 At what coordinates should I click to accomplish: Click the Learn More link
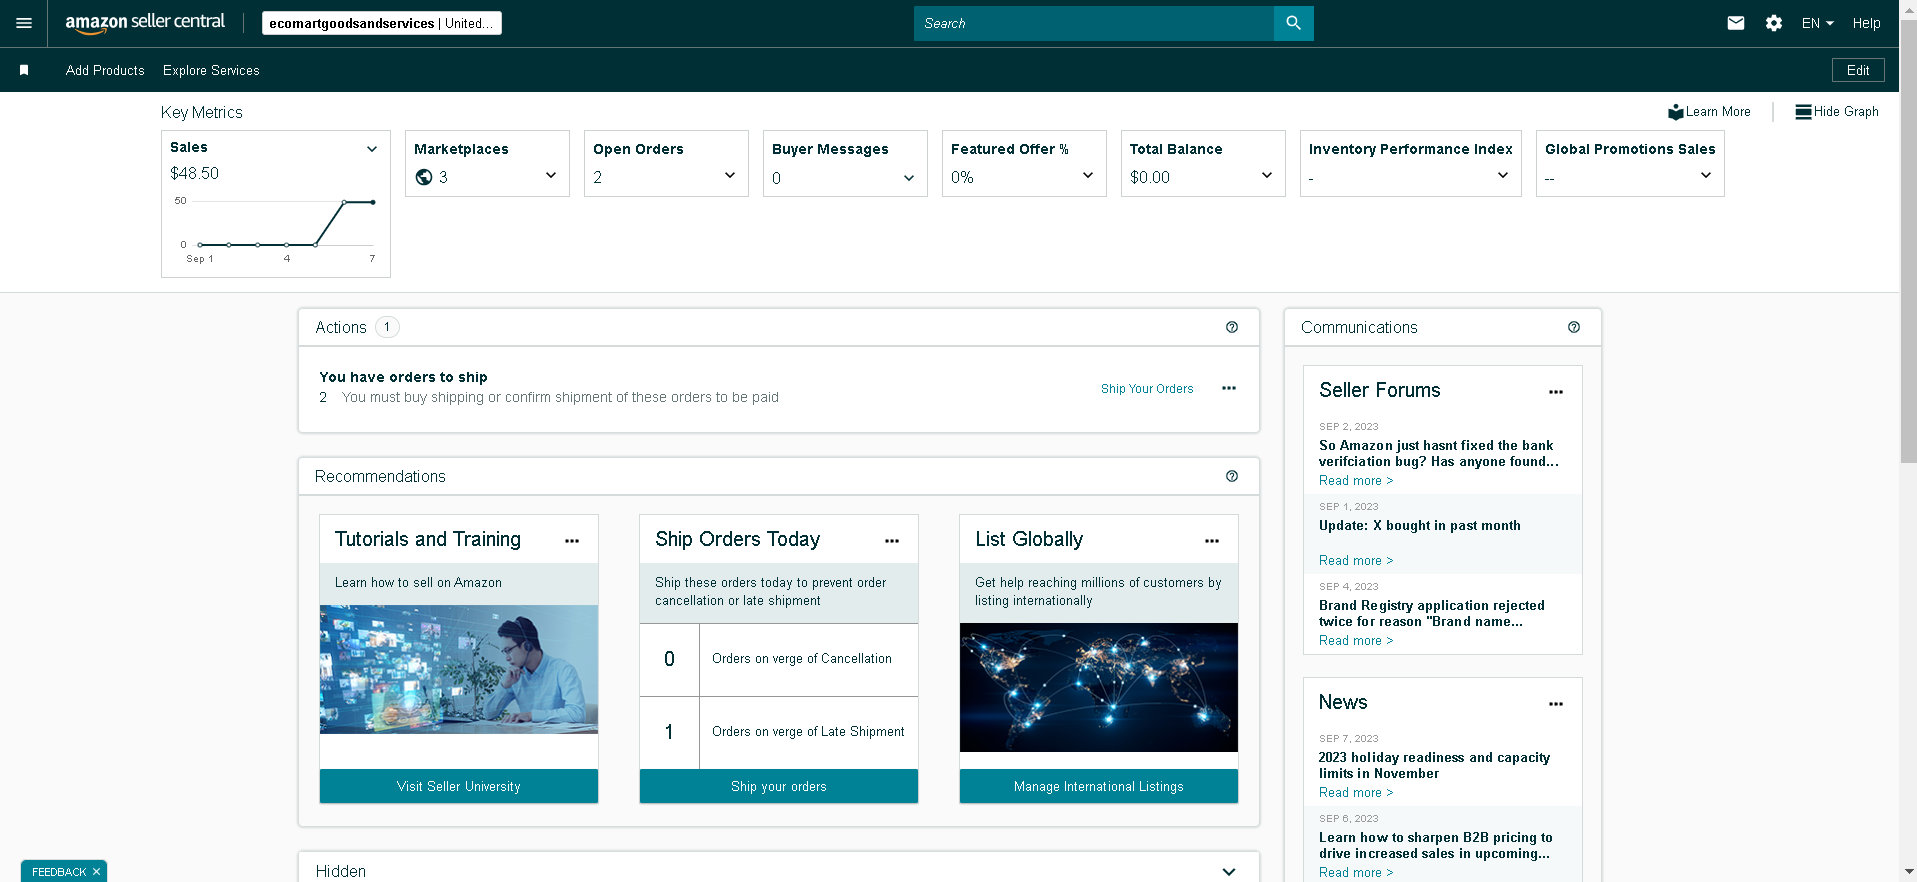click(x=1718, y=112)
